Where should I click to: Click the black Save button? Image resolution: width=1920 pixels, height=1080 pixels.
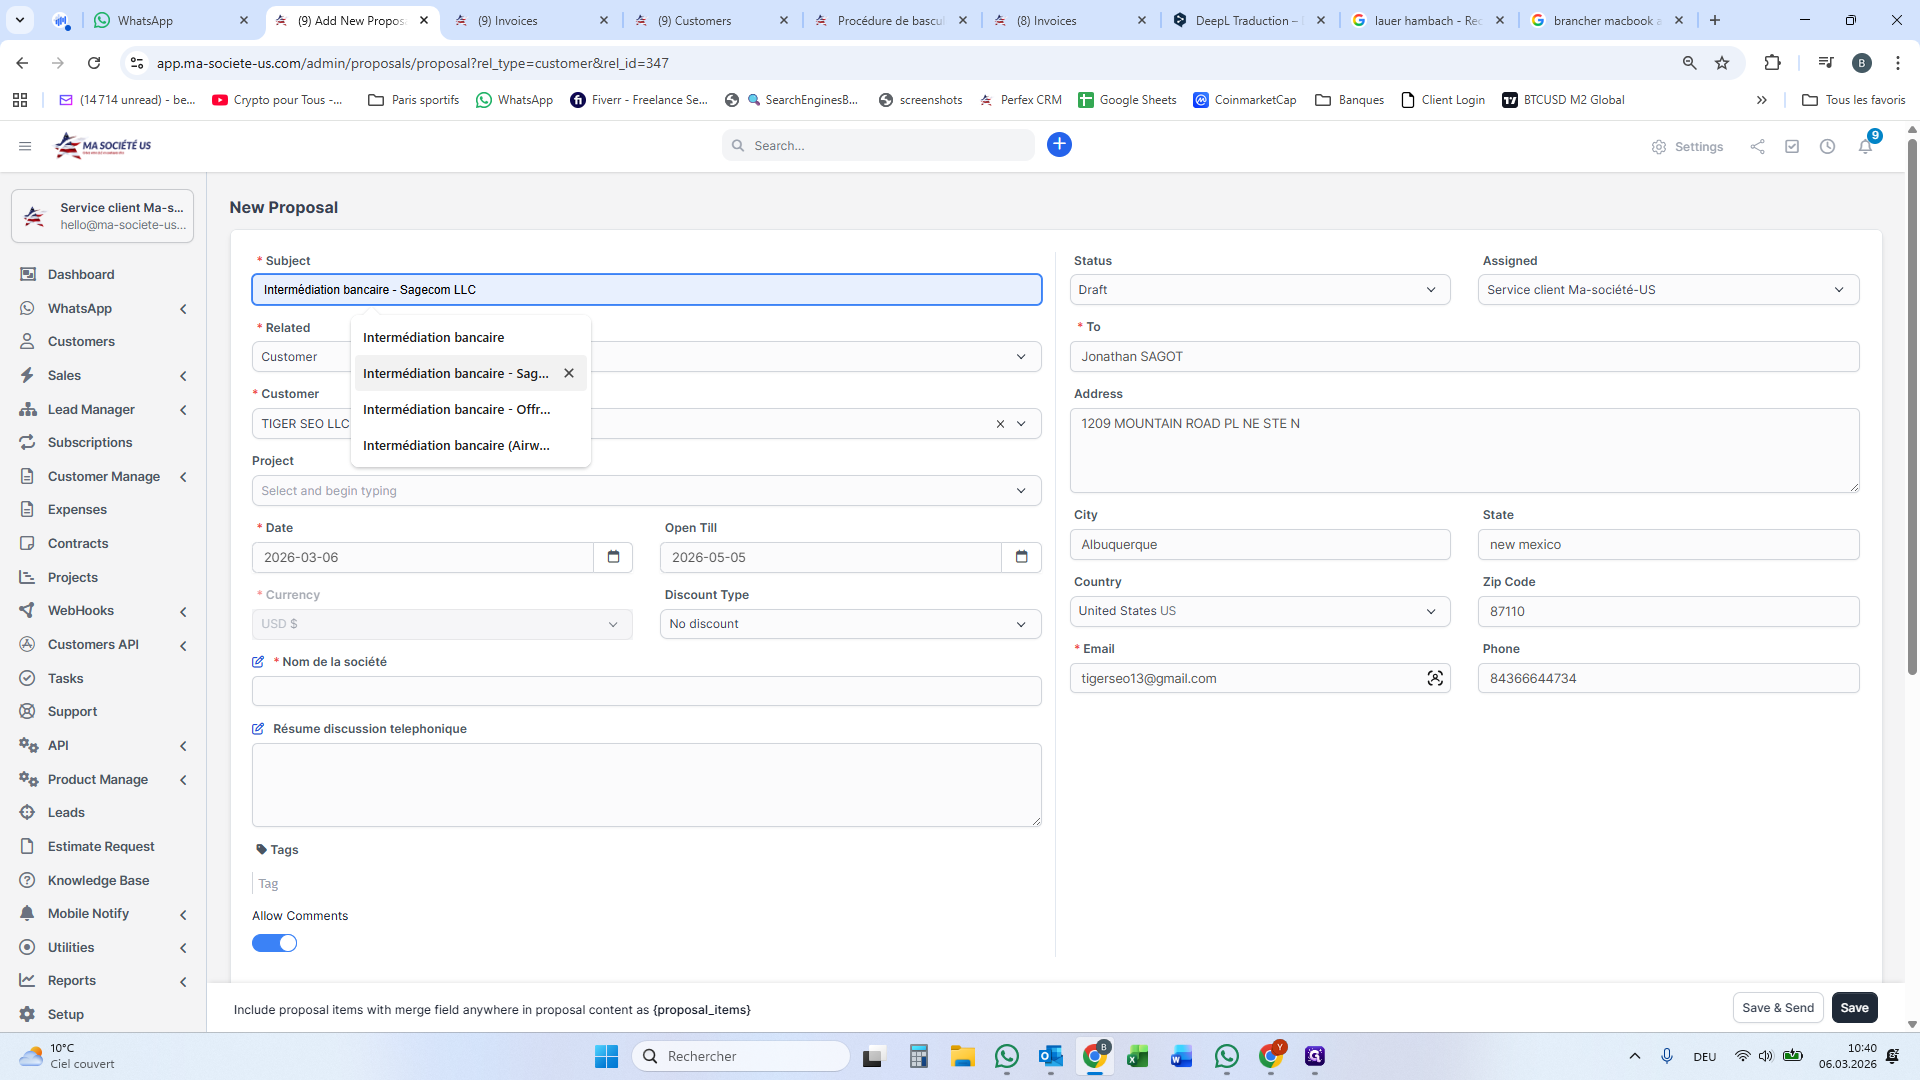1854,1008
